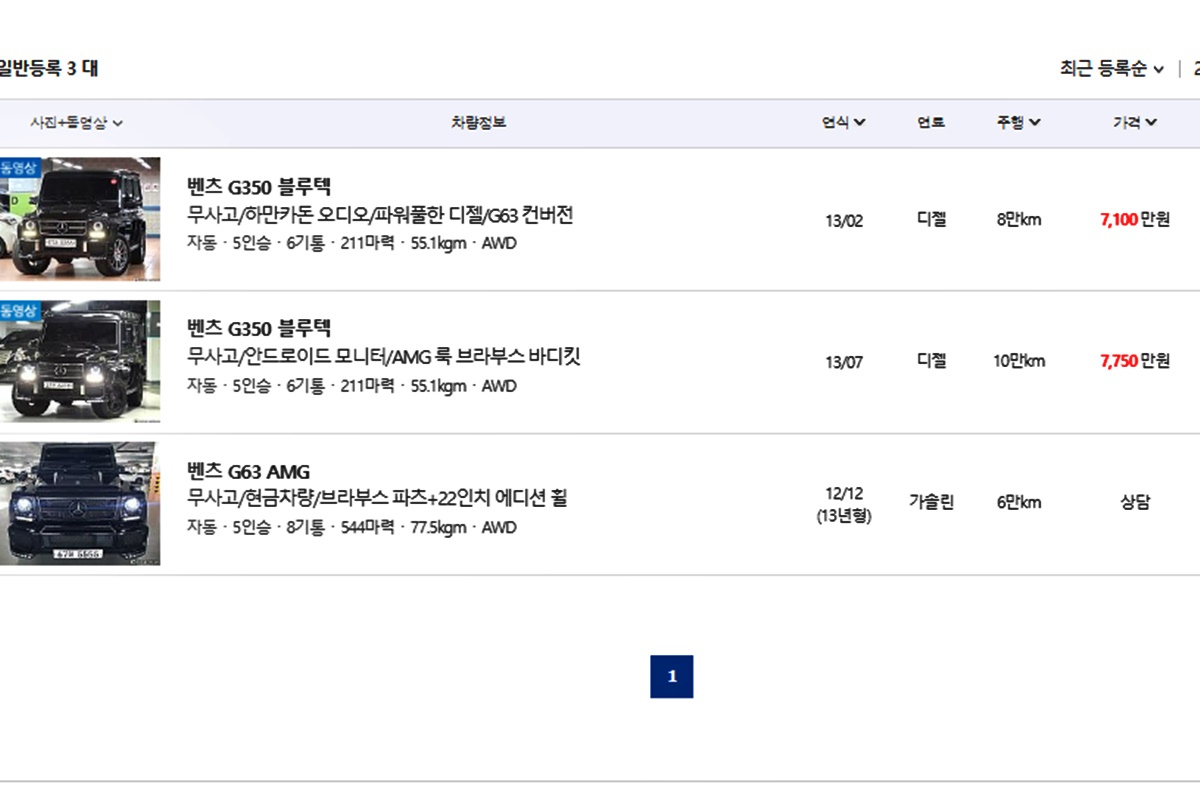Open 벤츠 G350 블루텍 title of 13/02 listing

(259, 186)
